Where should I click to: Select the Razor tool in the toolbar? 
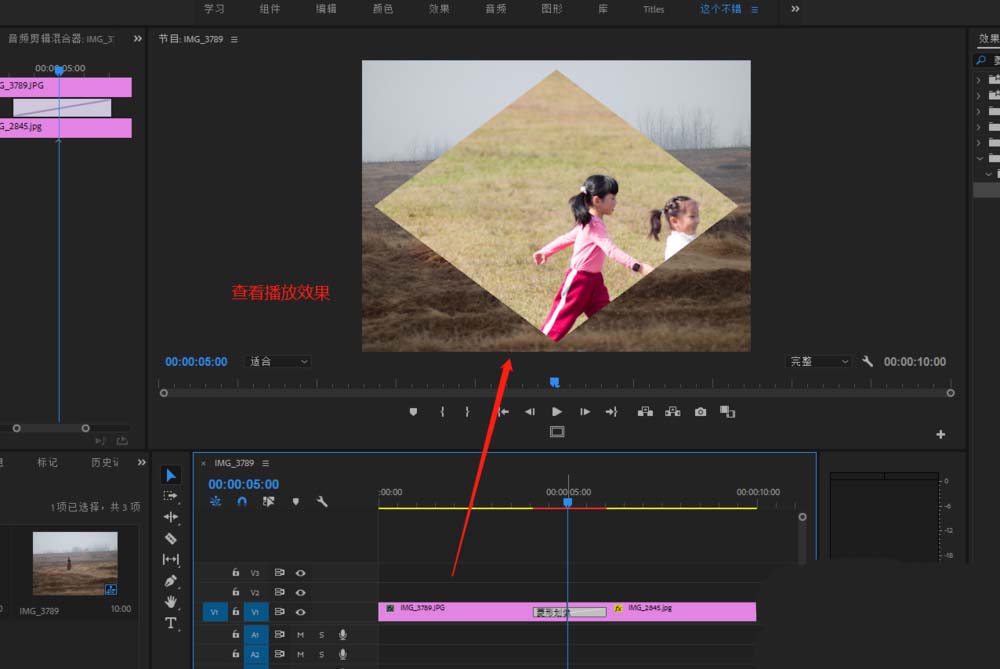point(171,538)
